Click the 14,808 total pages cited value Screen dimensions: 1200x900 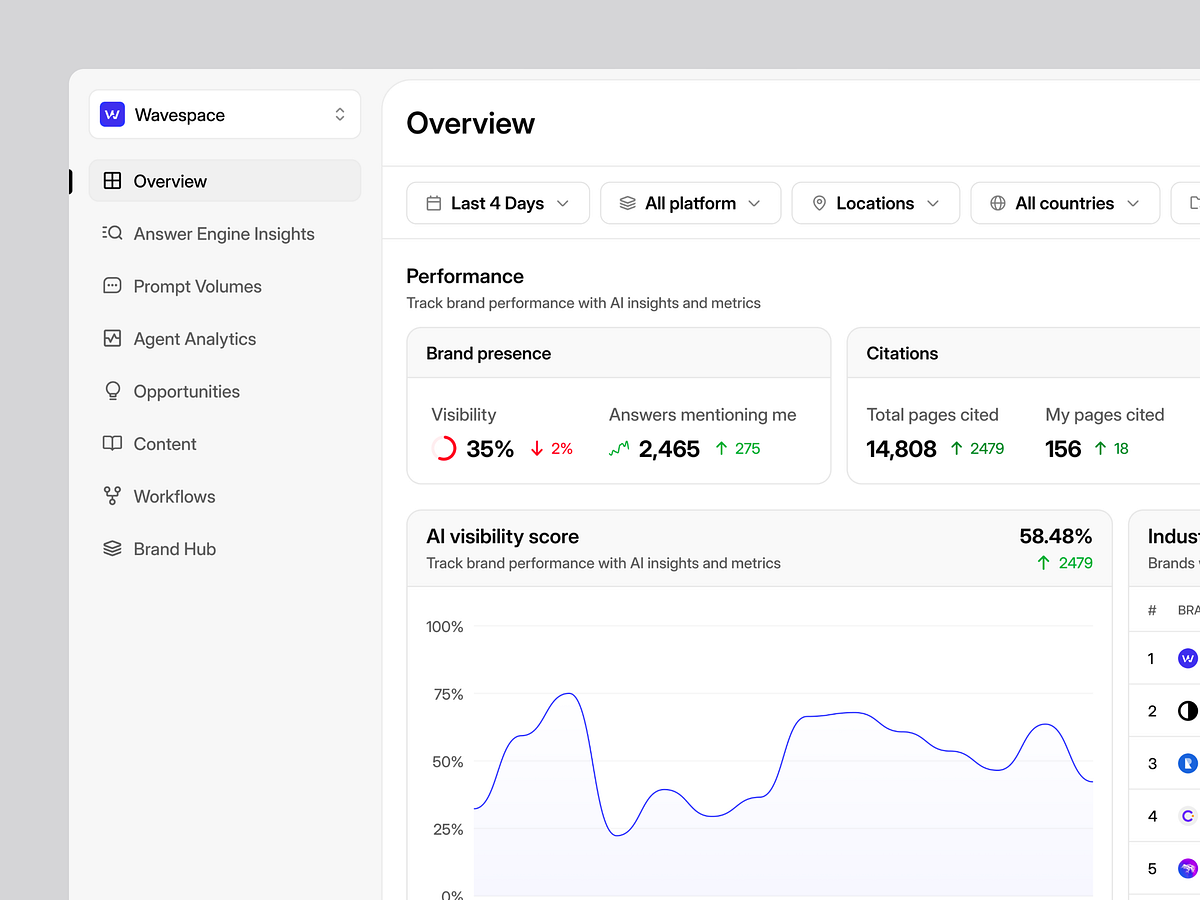(902, 449)
